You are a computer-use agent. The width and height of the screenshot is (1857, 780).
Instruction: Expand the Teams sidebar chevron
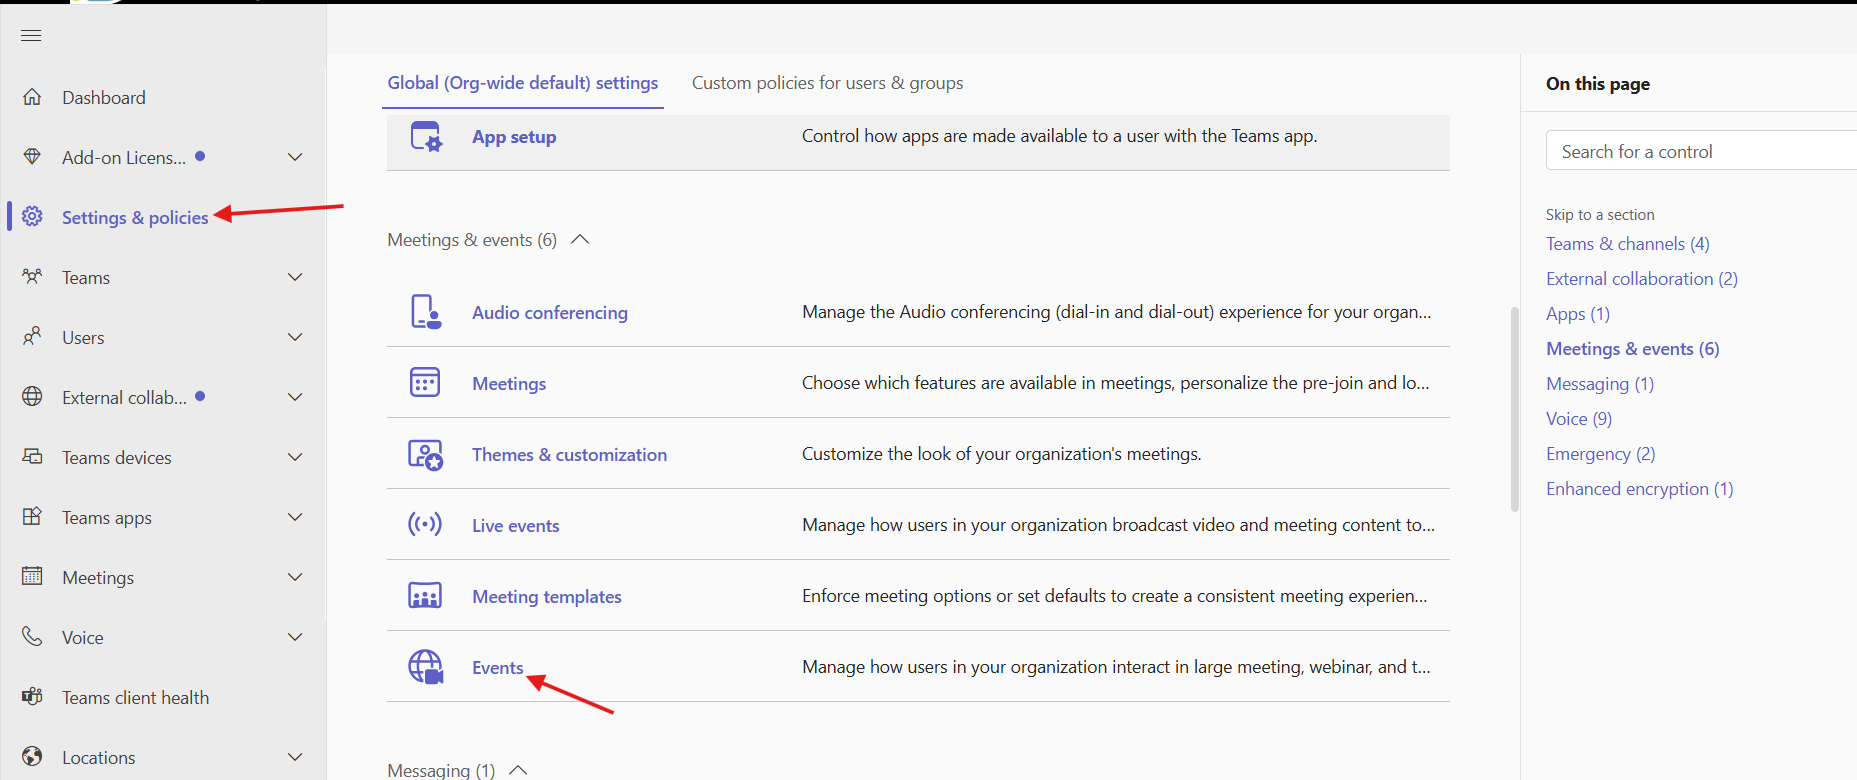coord(295,277)
